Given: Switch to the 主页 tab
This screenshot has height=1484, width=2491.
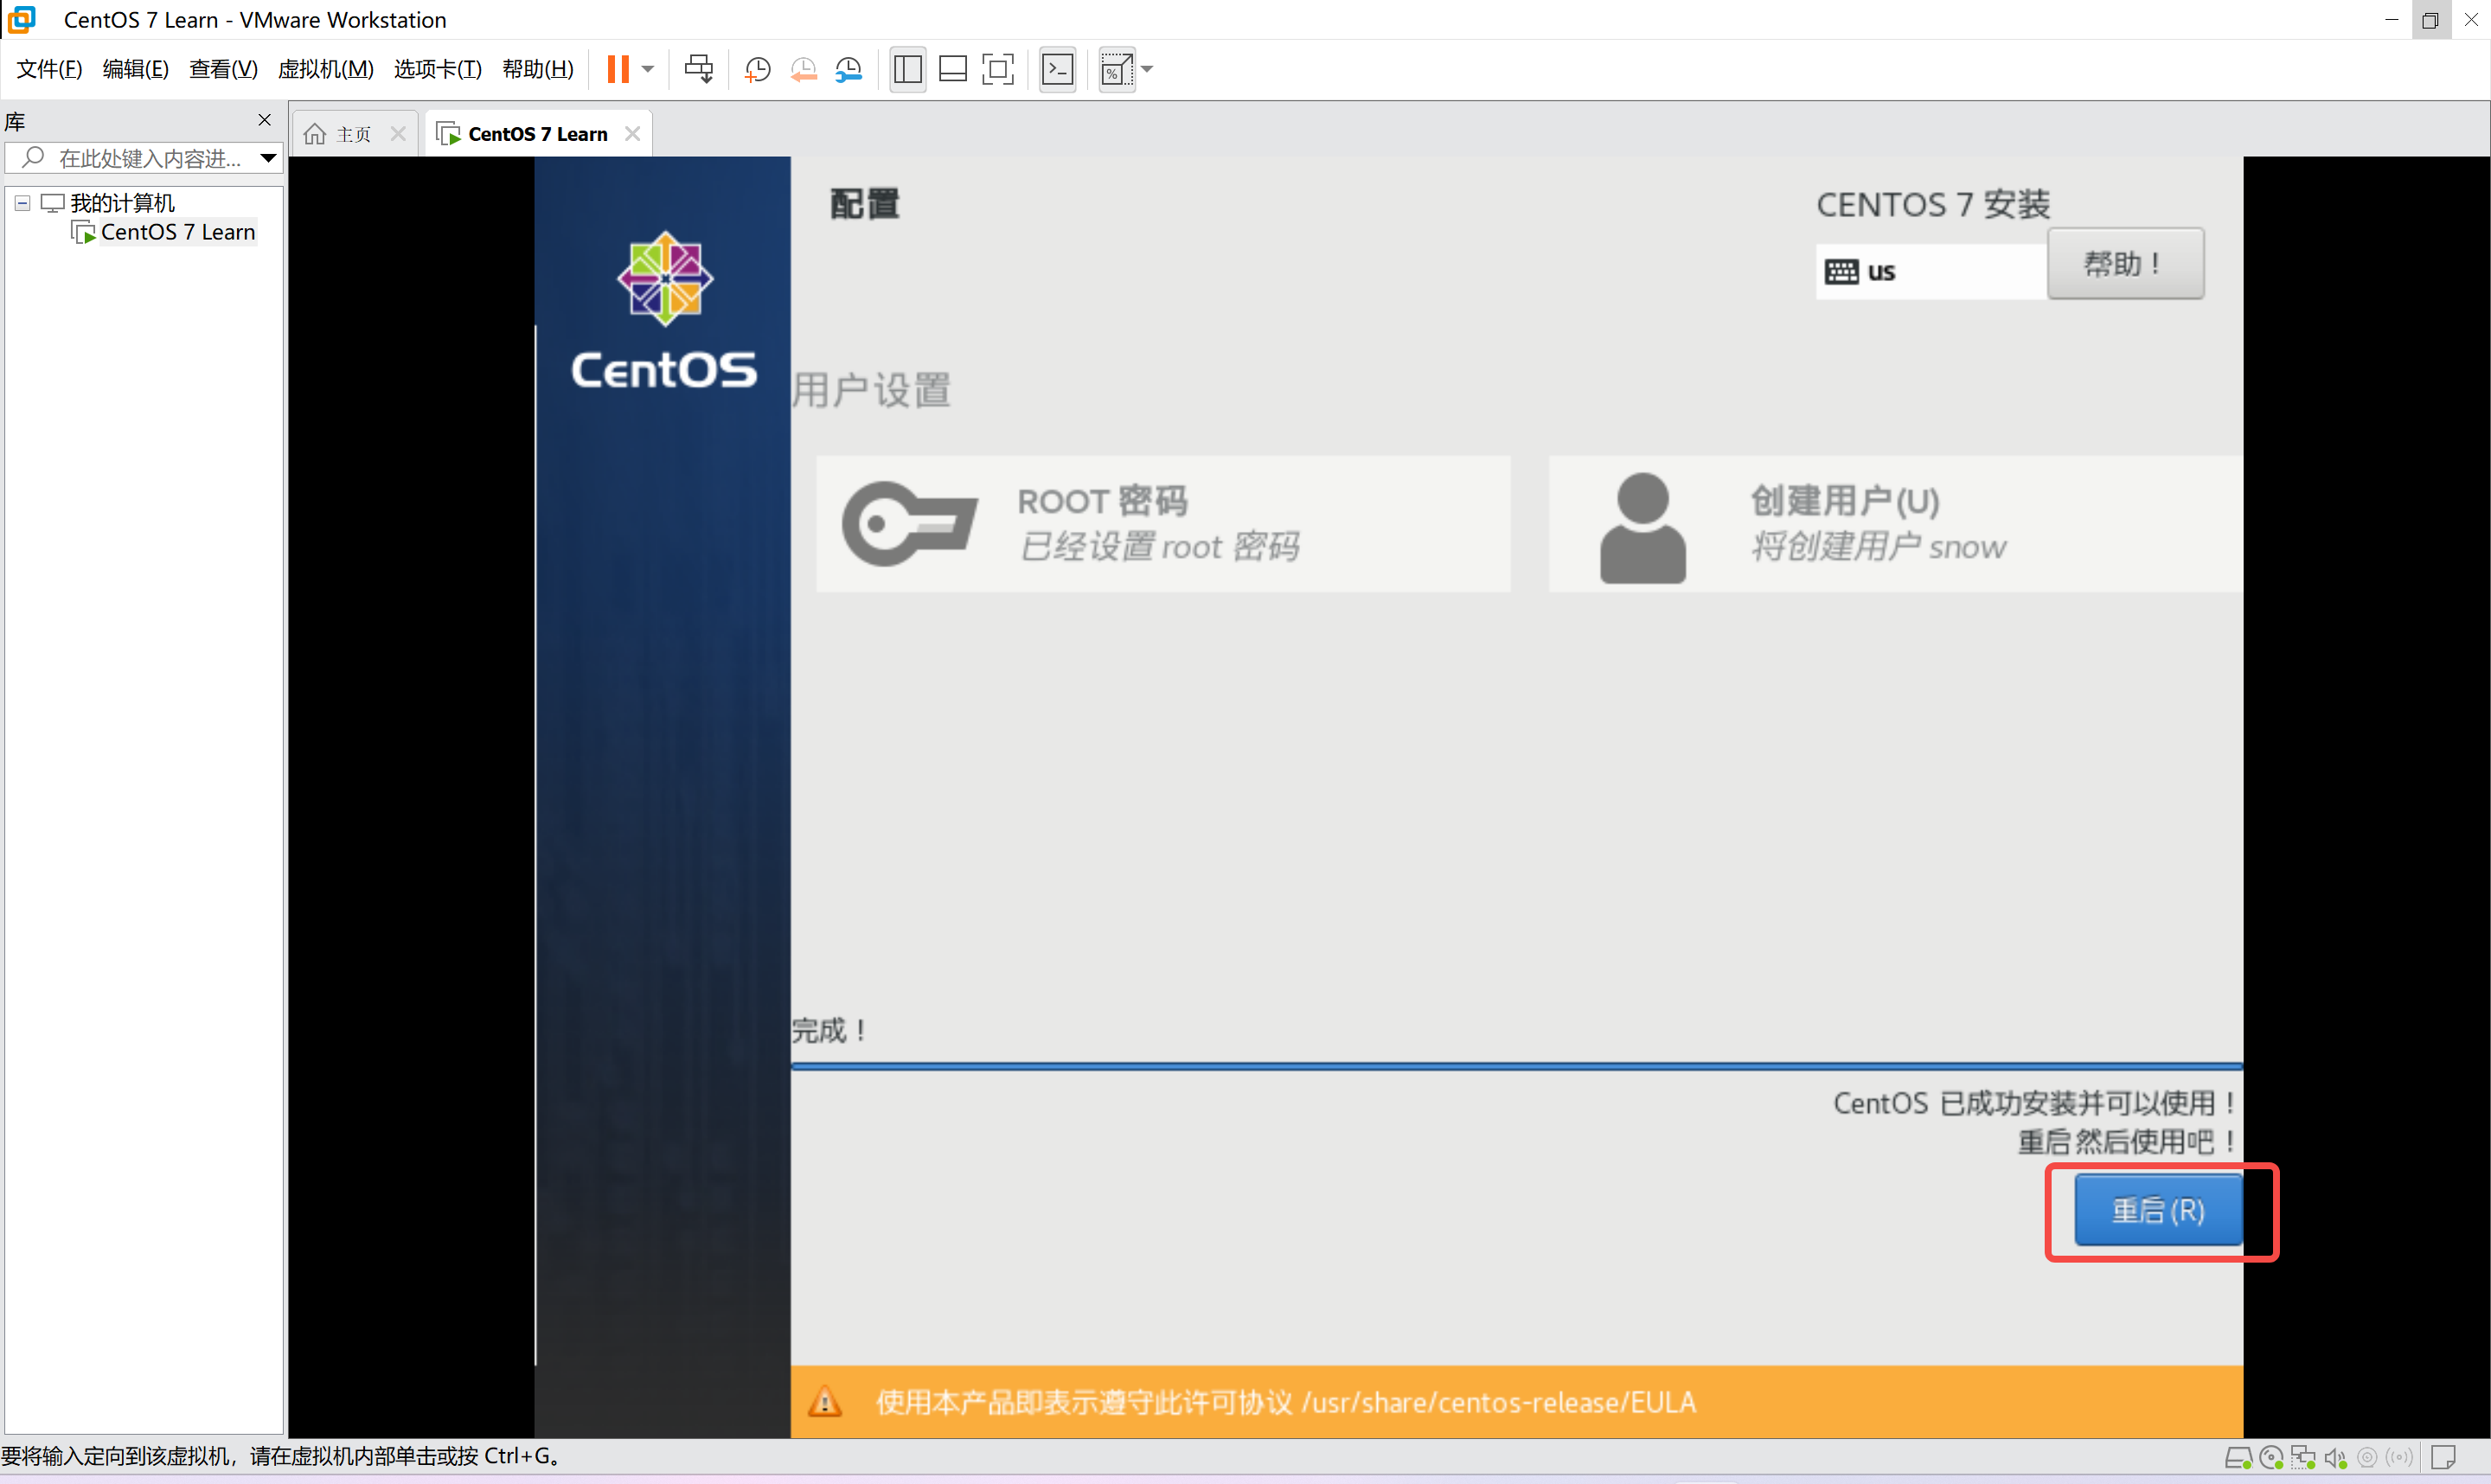Looking at the screenshot, I should [x=354, y=134].
